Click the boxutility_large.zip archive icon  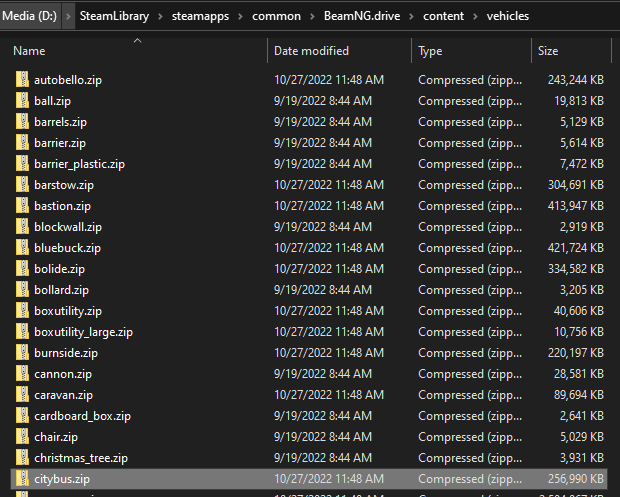click(23, 331)
